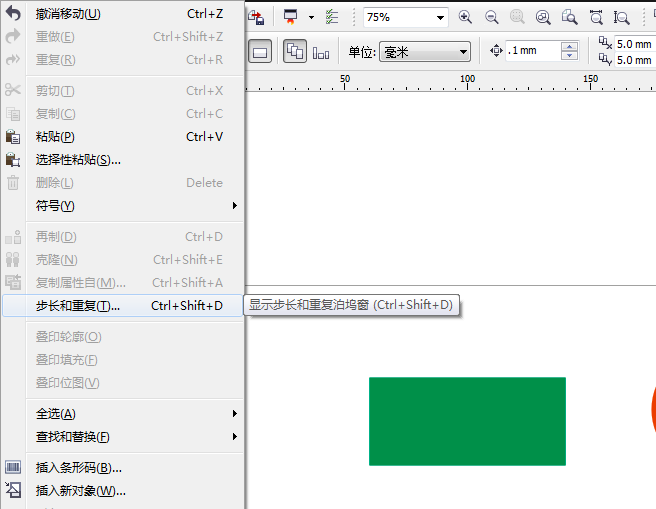Increase the nudge offset with up arrow
The height and width of the screenshot is (509, 656).
click(569, 46)
